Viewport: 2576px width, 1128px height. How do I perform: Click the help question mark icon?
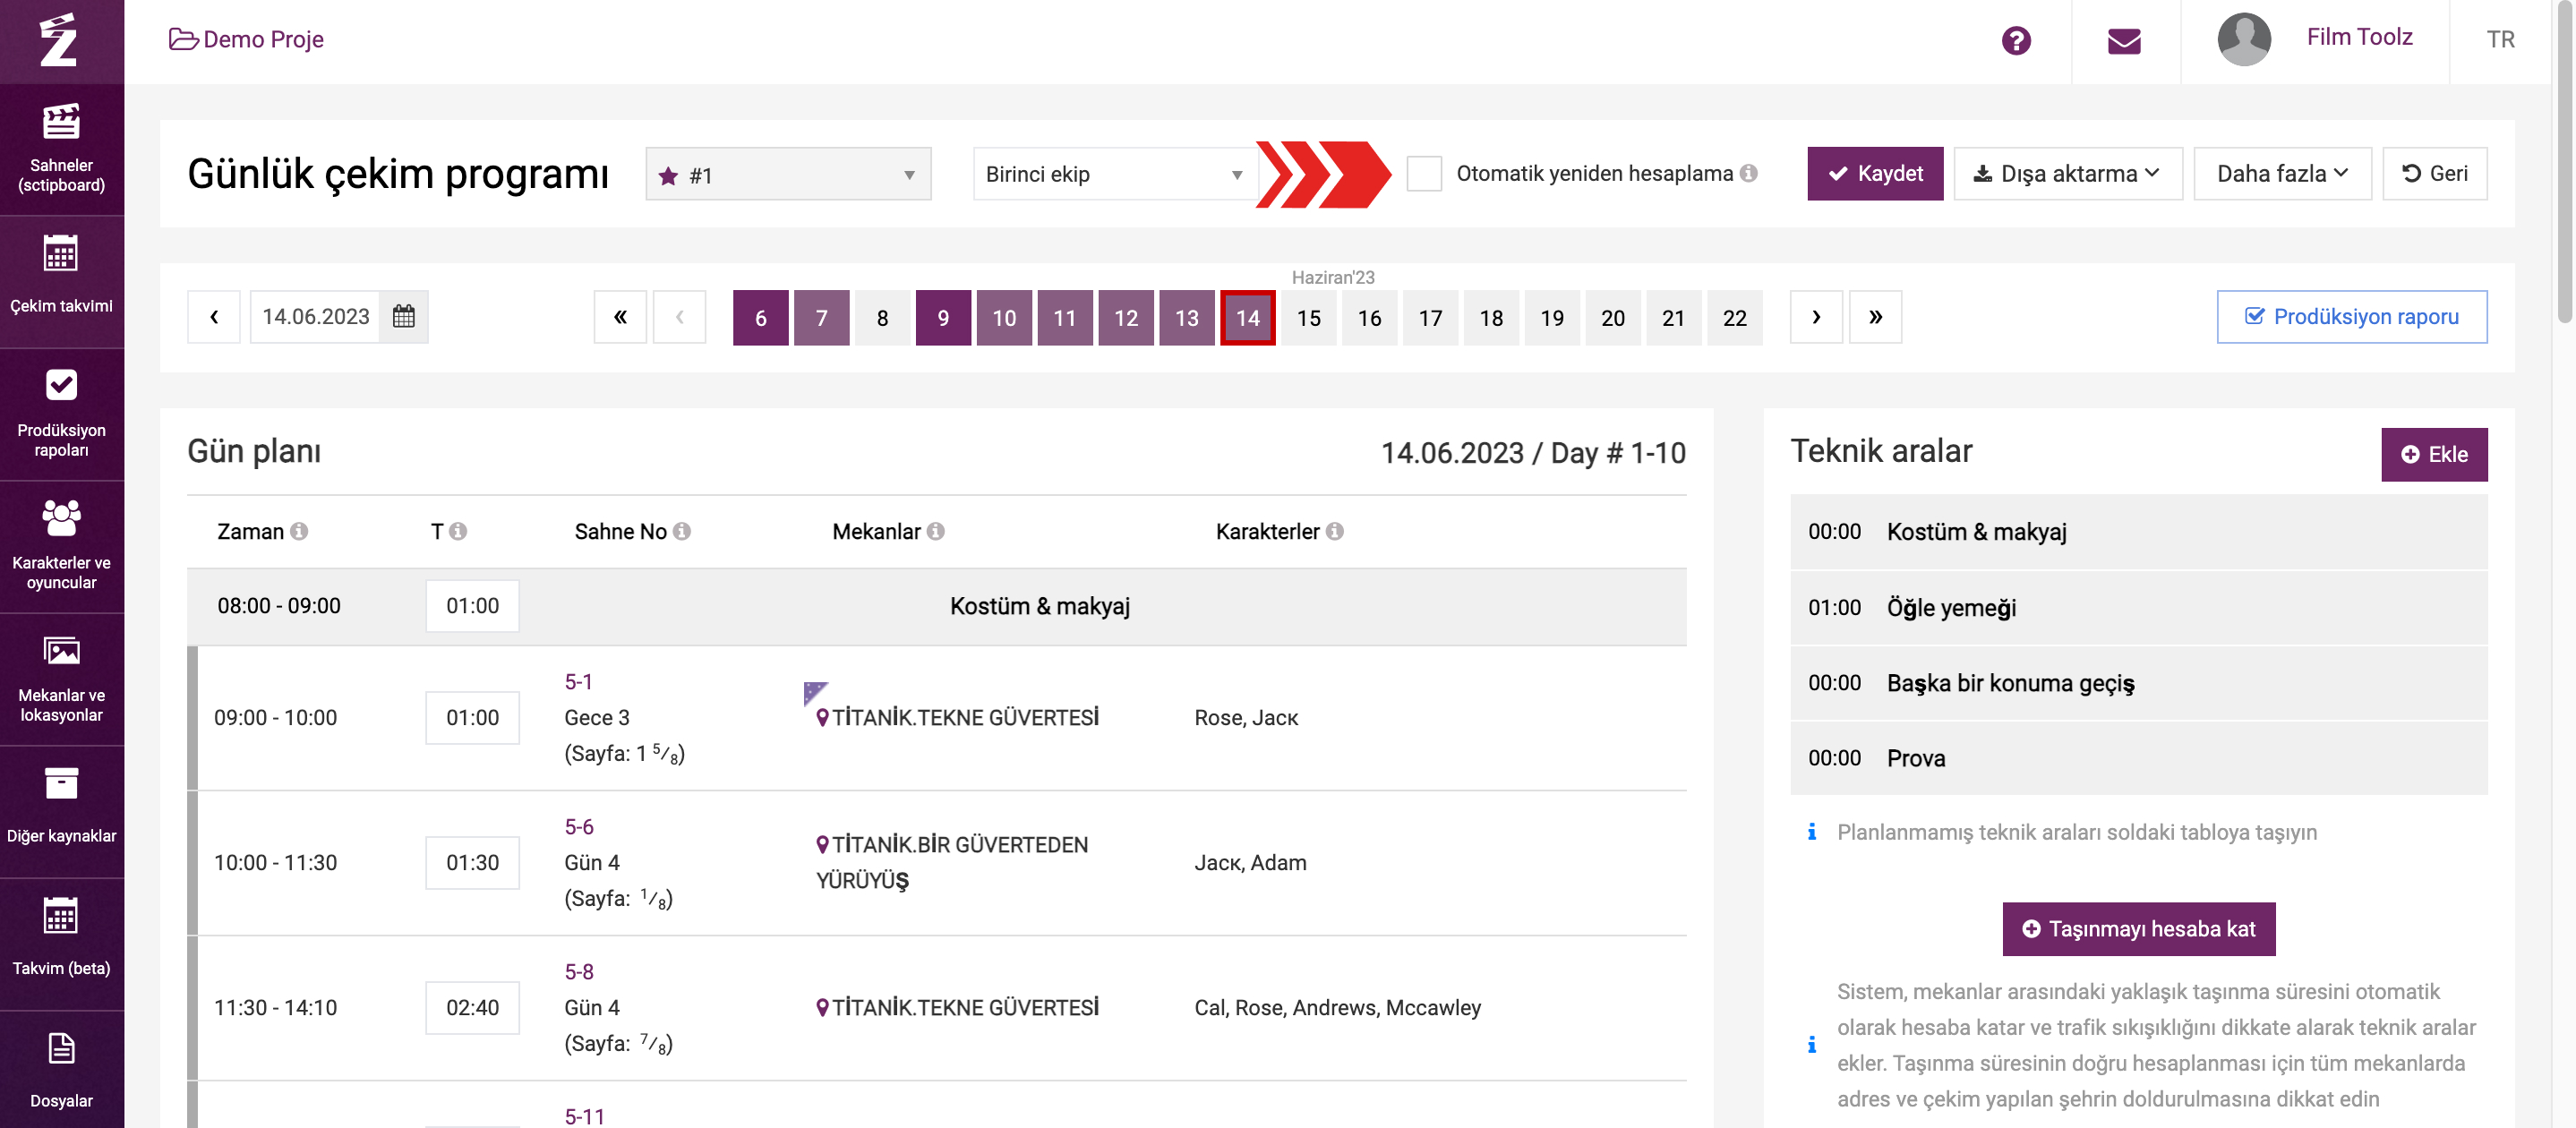(x=2016, y=40)
